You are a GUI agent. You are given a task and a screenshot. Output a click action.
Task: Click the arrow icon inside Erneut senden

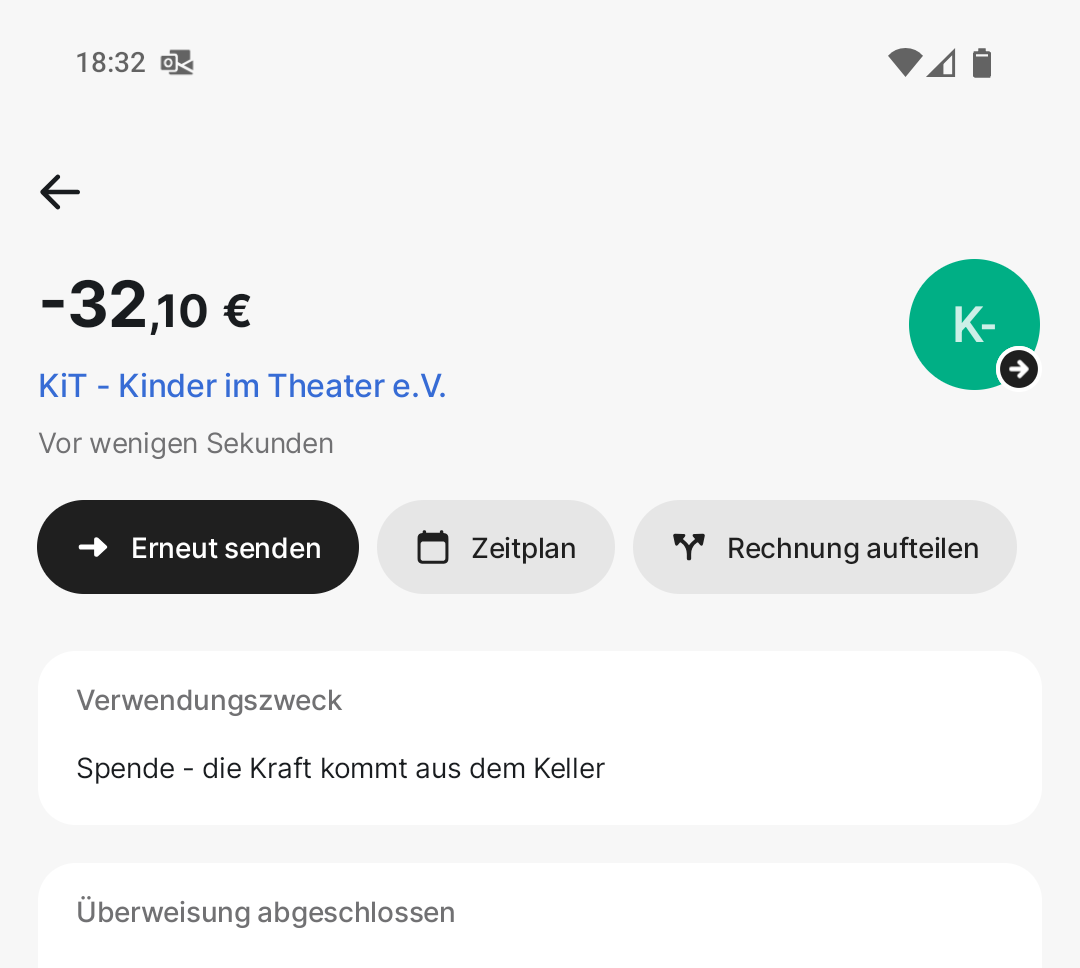point(93,548)
